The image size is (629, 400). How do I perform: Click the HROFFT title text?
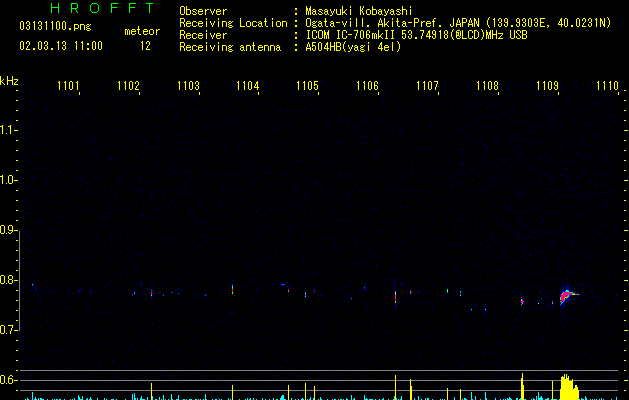click(102, 8)
